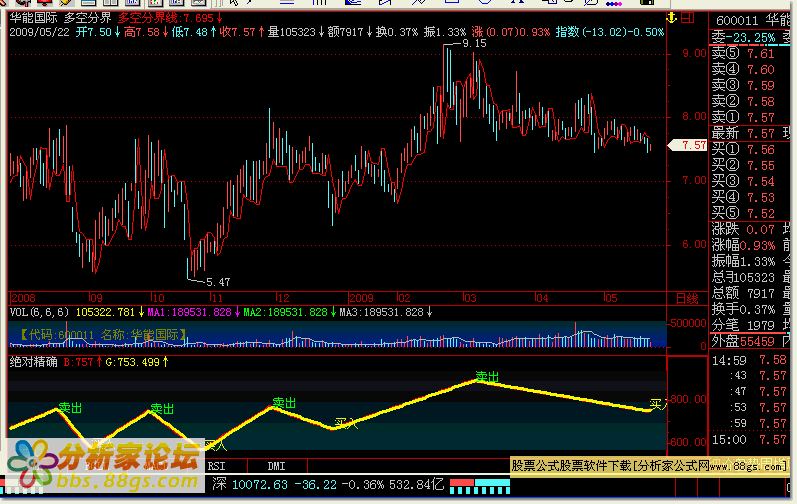The image size is (797, 504).
Task: Click the 绝对精确 indicator name
Action: point(34,362)
